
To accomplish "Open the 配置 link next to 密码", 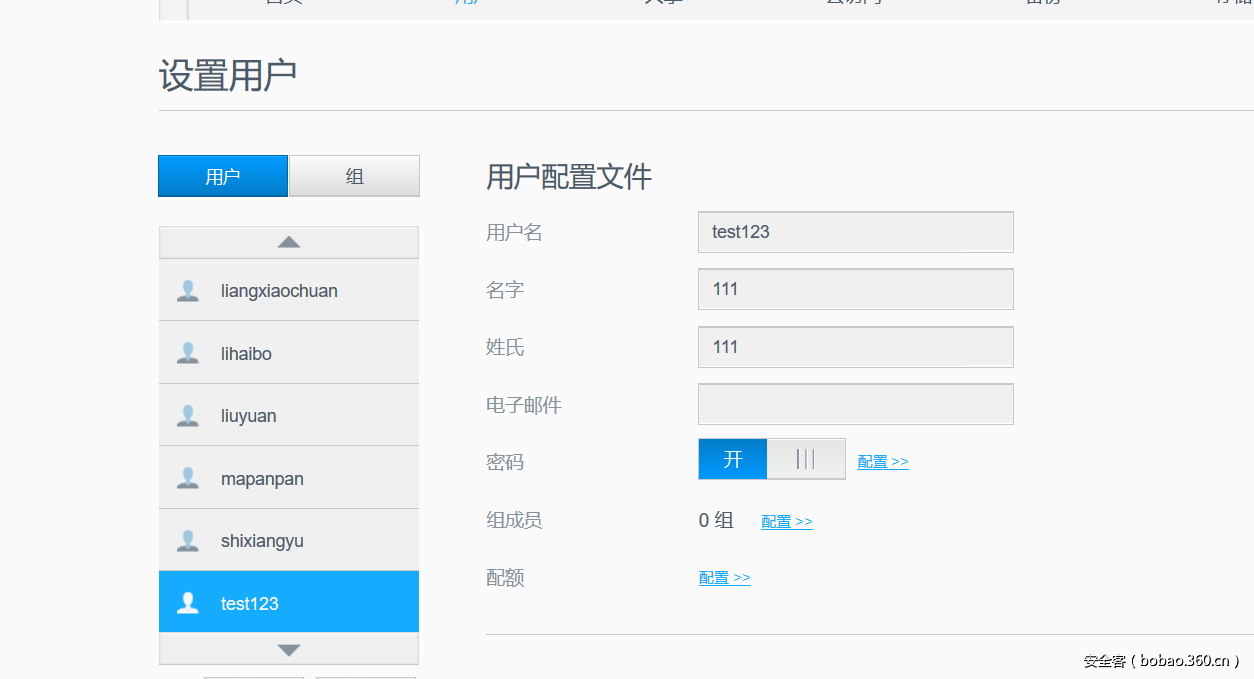I will 883,462.
